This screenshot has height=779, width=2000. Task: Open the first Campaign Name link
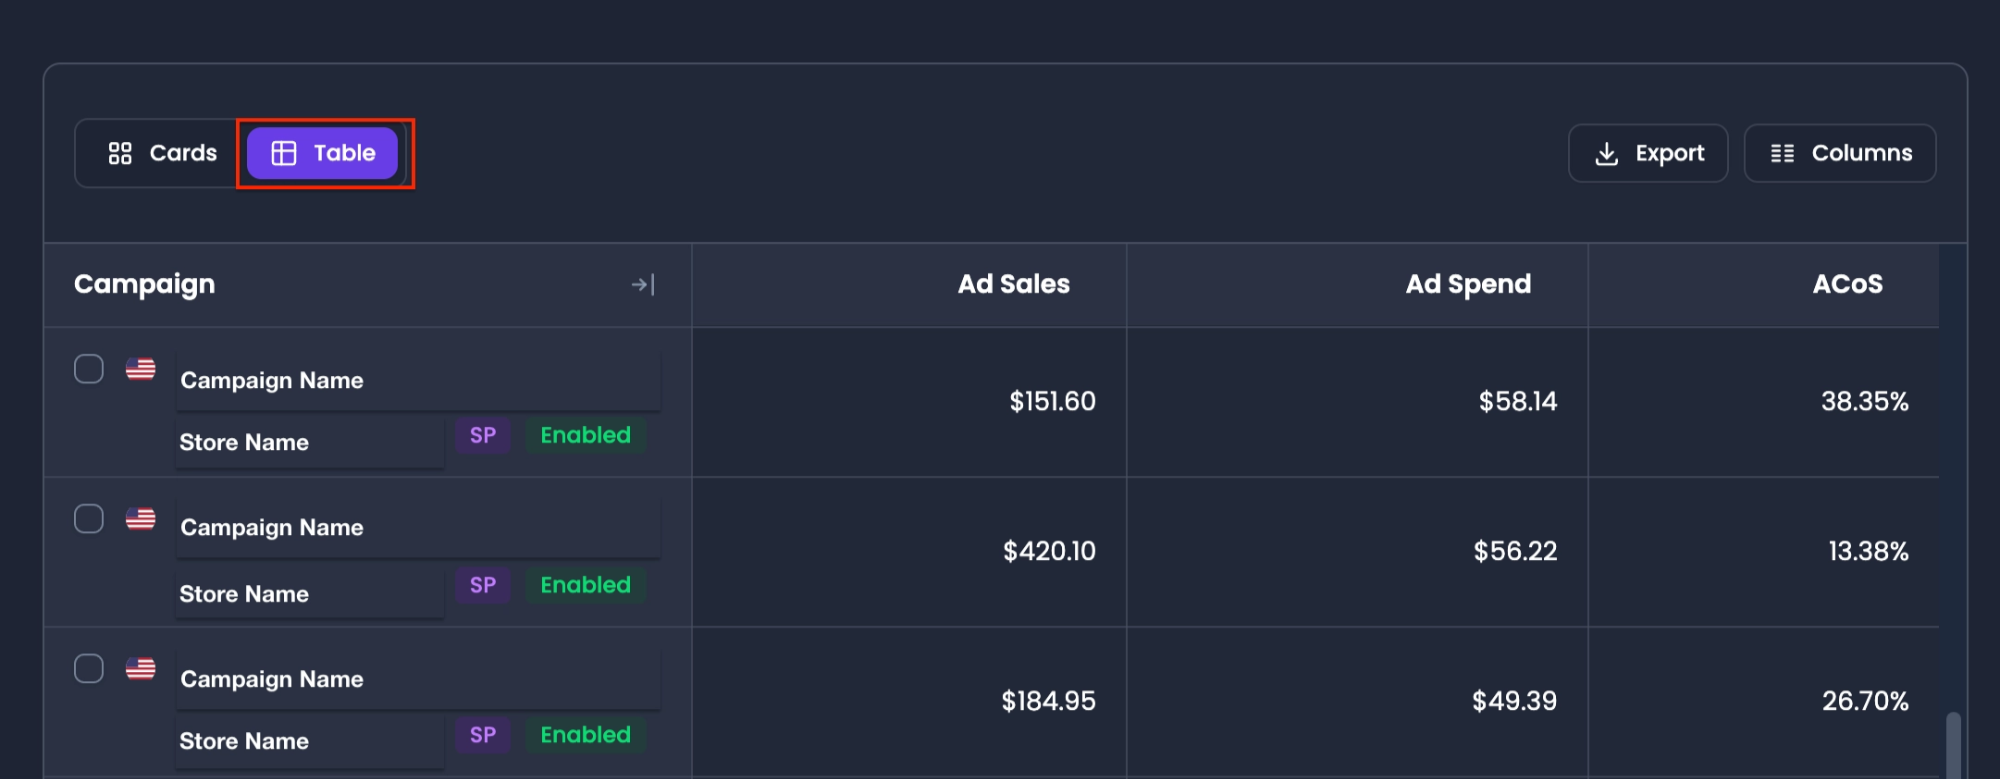(272, 380)
